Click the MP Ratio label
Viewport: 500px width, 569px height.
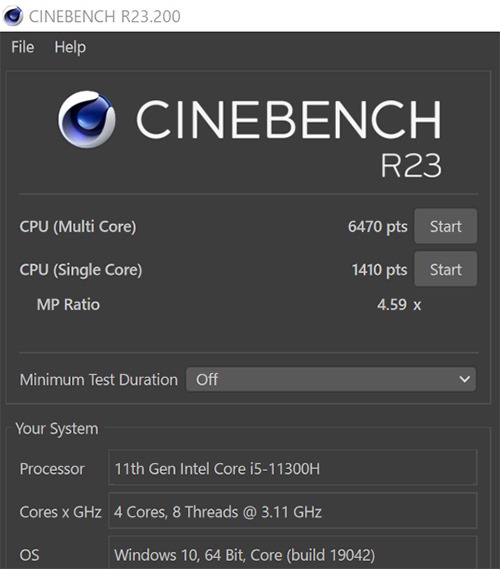point(68,304)
